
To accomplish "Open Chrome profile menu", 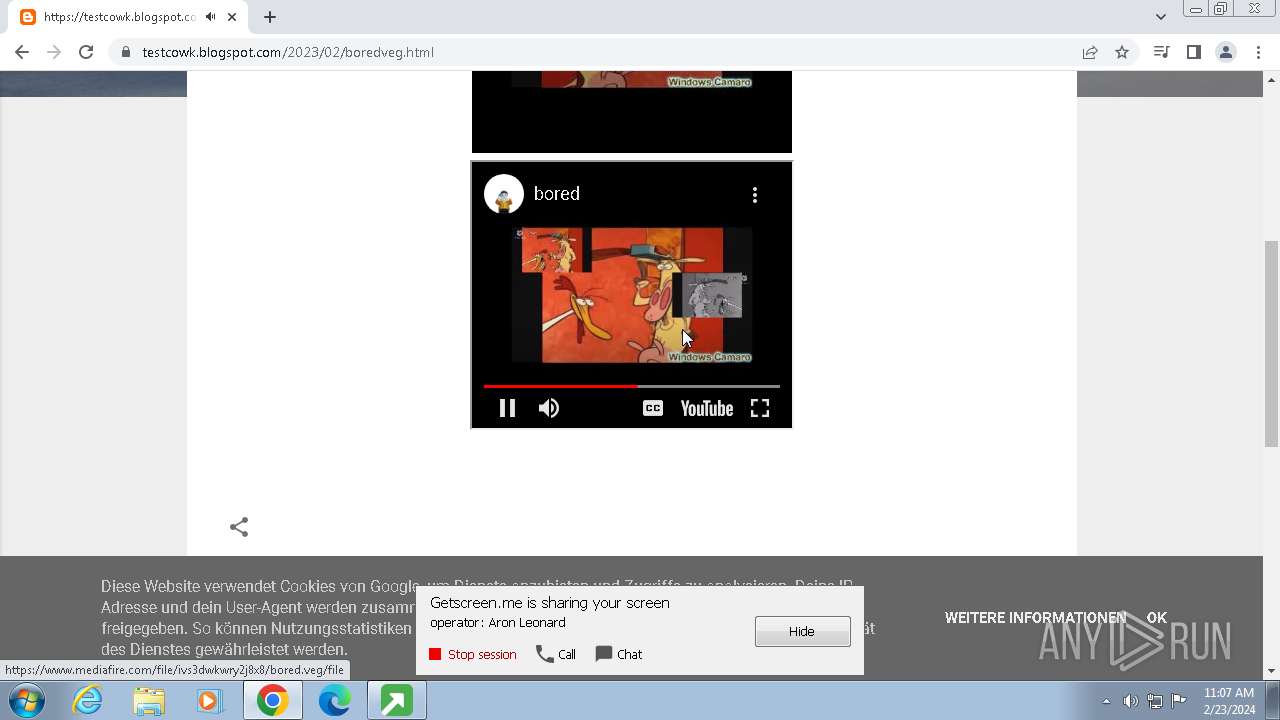I will (1225, 52).
